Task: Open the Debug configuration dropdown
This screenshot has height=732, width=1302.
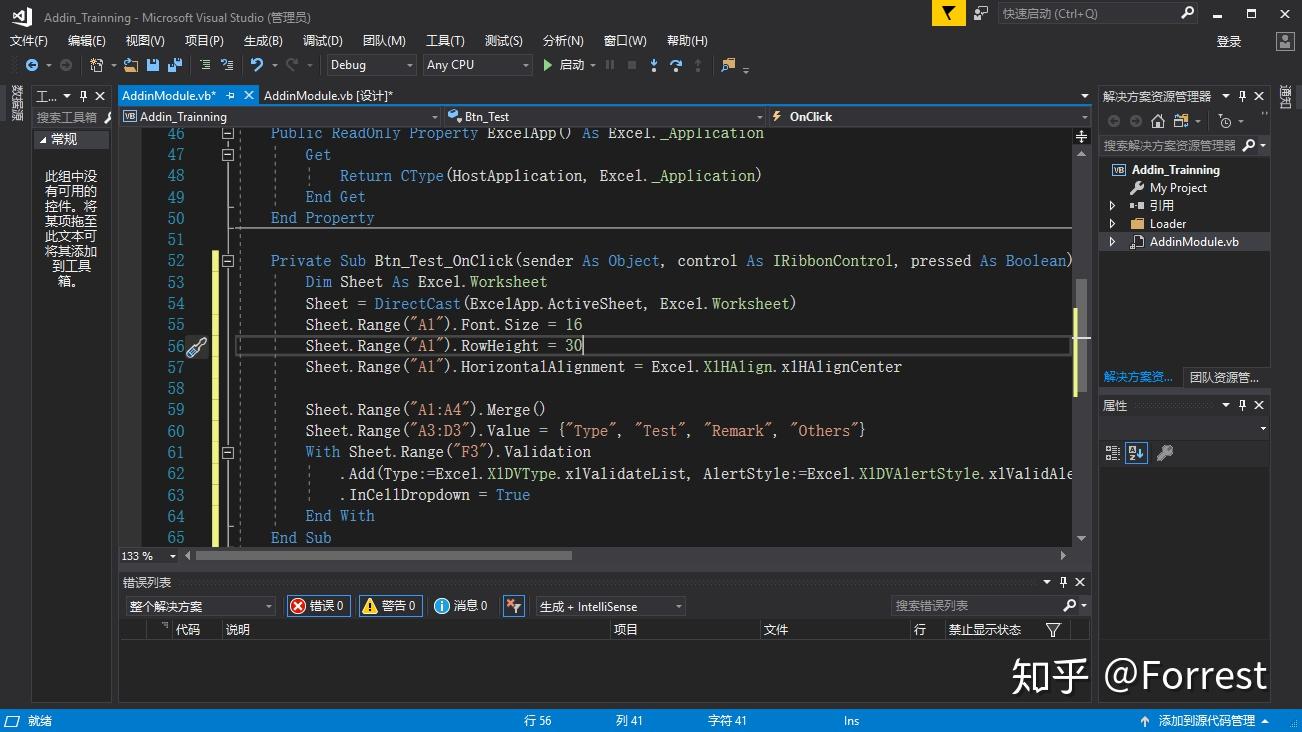Action: (x=372, y=65)
